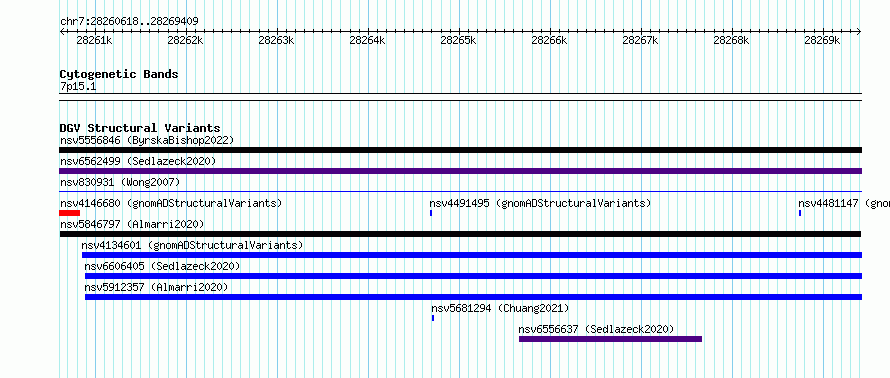Click the nsv6562499 (Sedlazeck2020) label
The height and width of the screenshot is (378, 890).
pyautogui.click(x=138, y=161)
